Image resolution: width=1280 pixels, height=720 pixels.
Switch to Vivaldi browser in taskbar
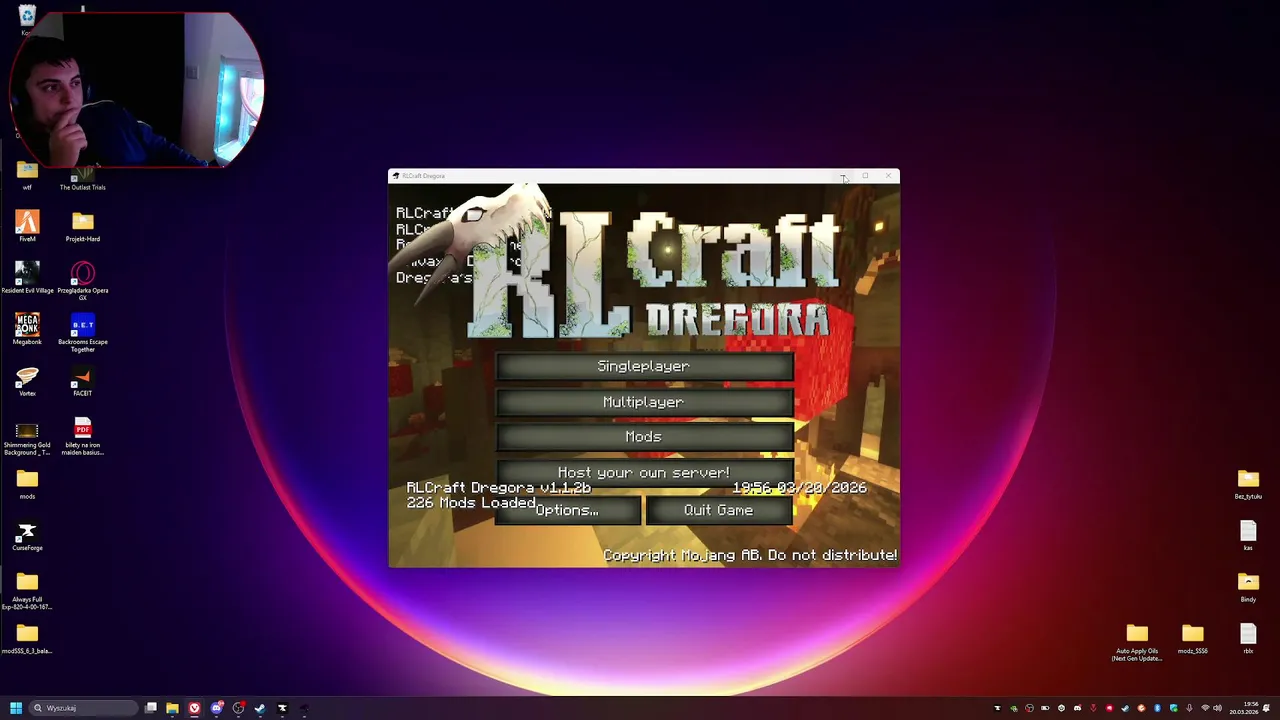pyautogui.click(x=194, y=708)
